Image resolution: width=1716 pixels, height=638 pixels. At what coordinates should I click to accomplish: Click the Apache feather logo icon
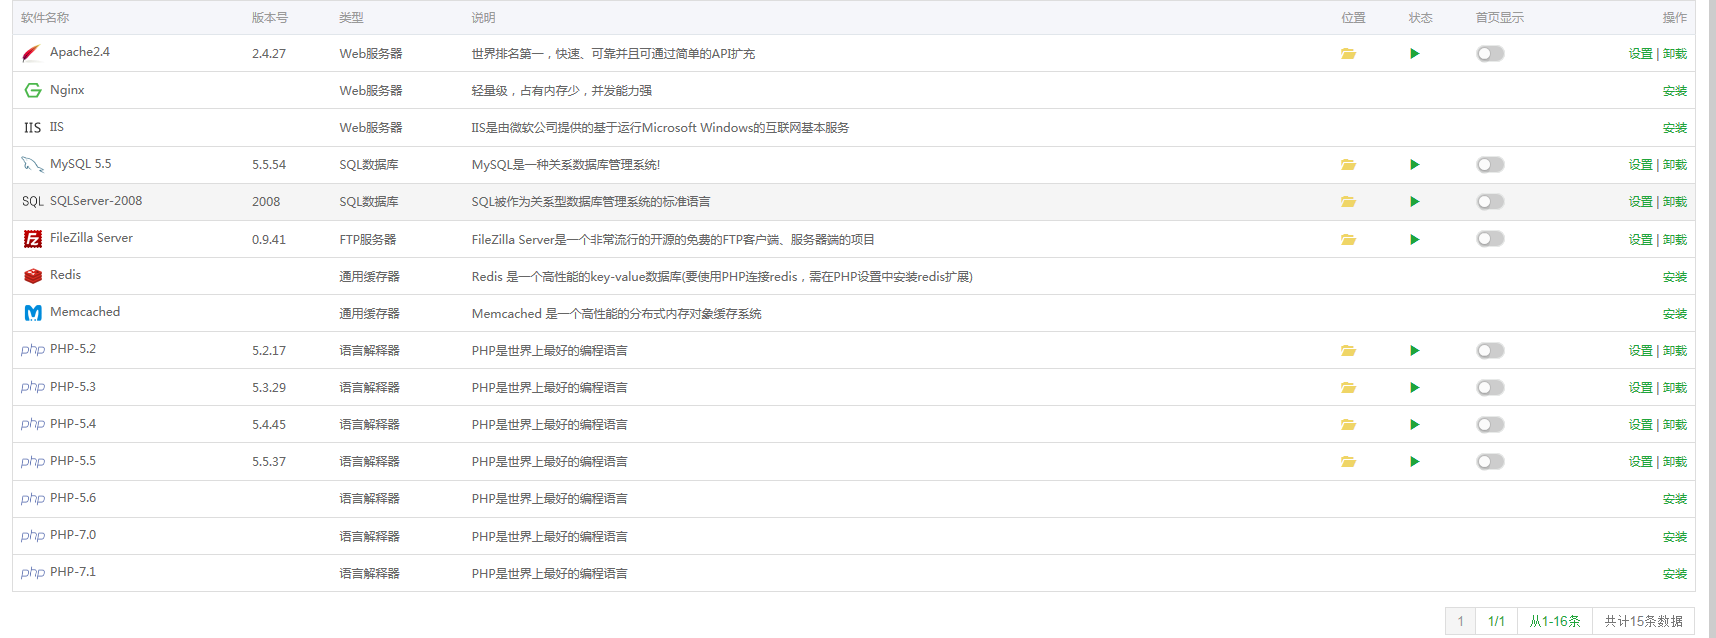32,53
